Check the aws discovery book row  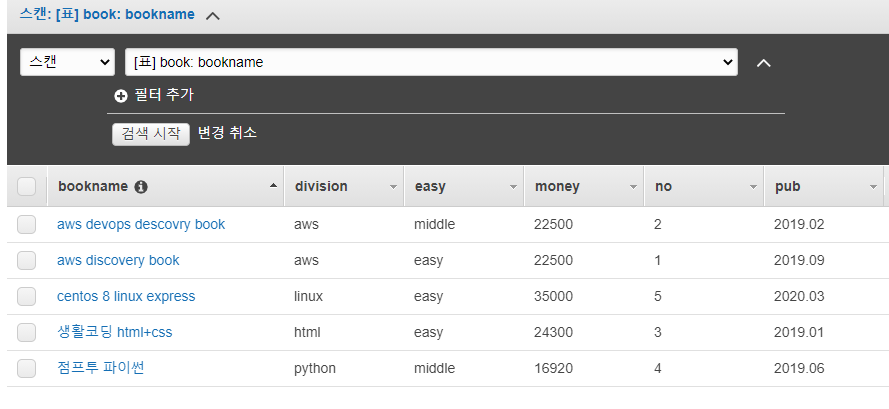click(27, 260)
